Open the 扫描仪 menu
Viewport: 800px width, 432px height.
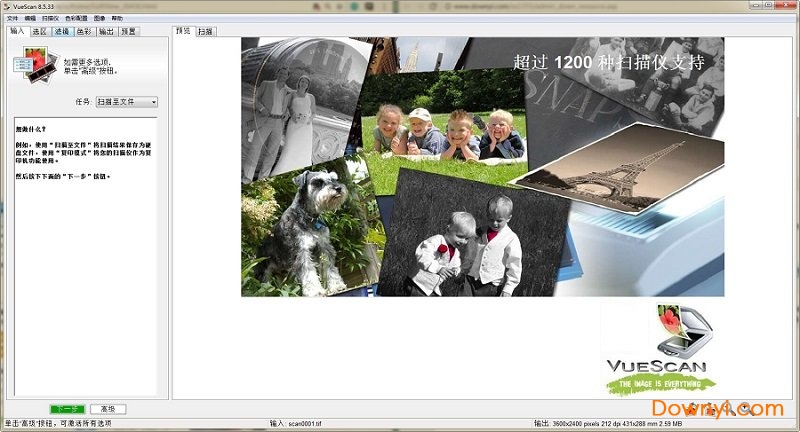[x=50, y=18]
